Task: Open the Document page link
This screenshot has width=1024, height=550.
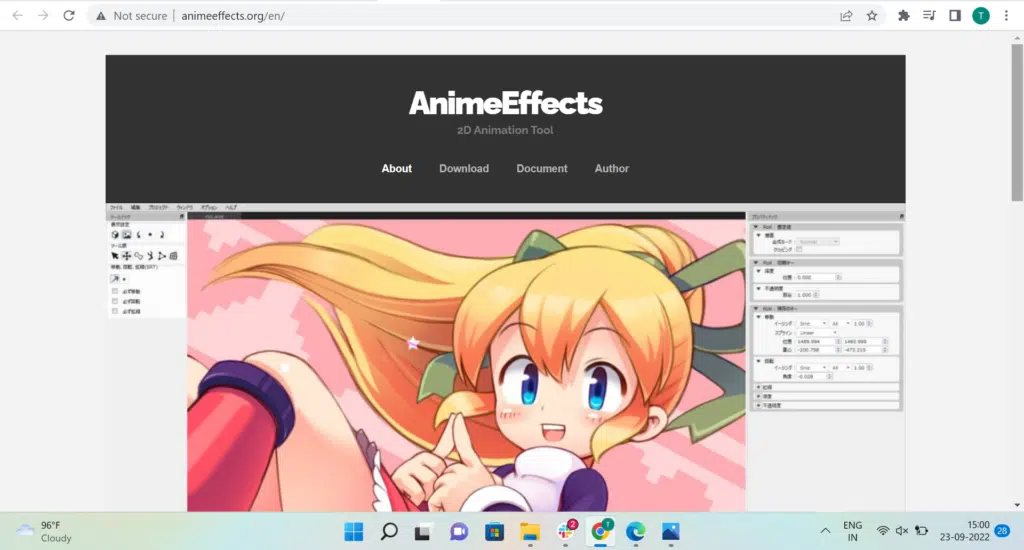Action: click(542, 169)
